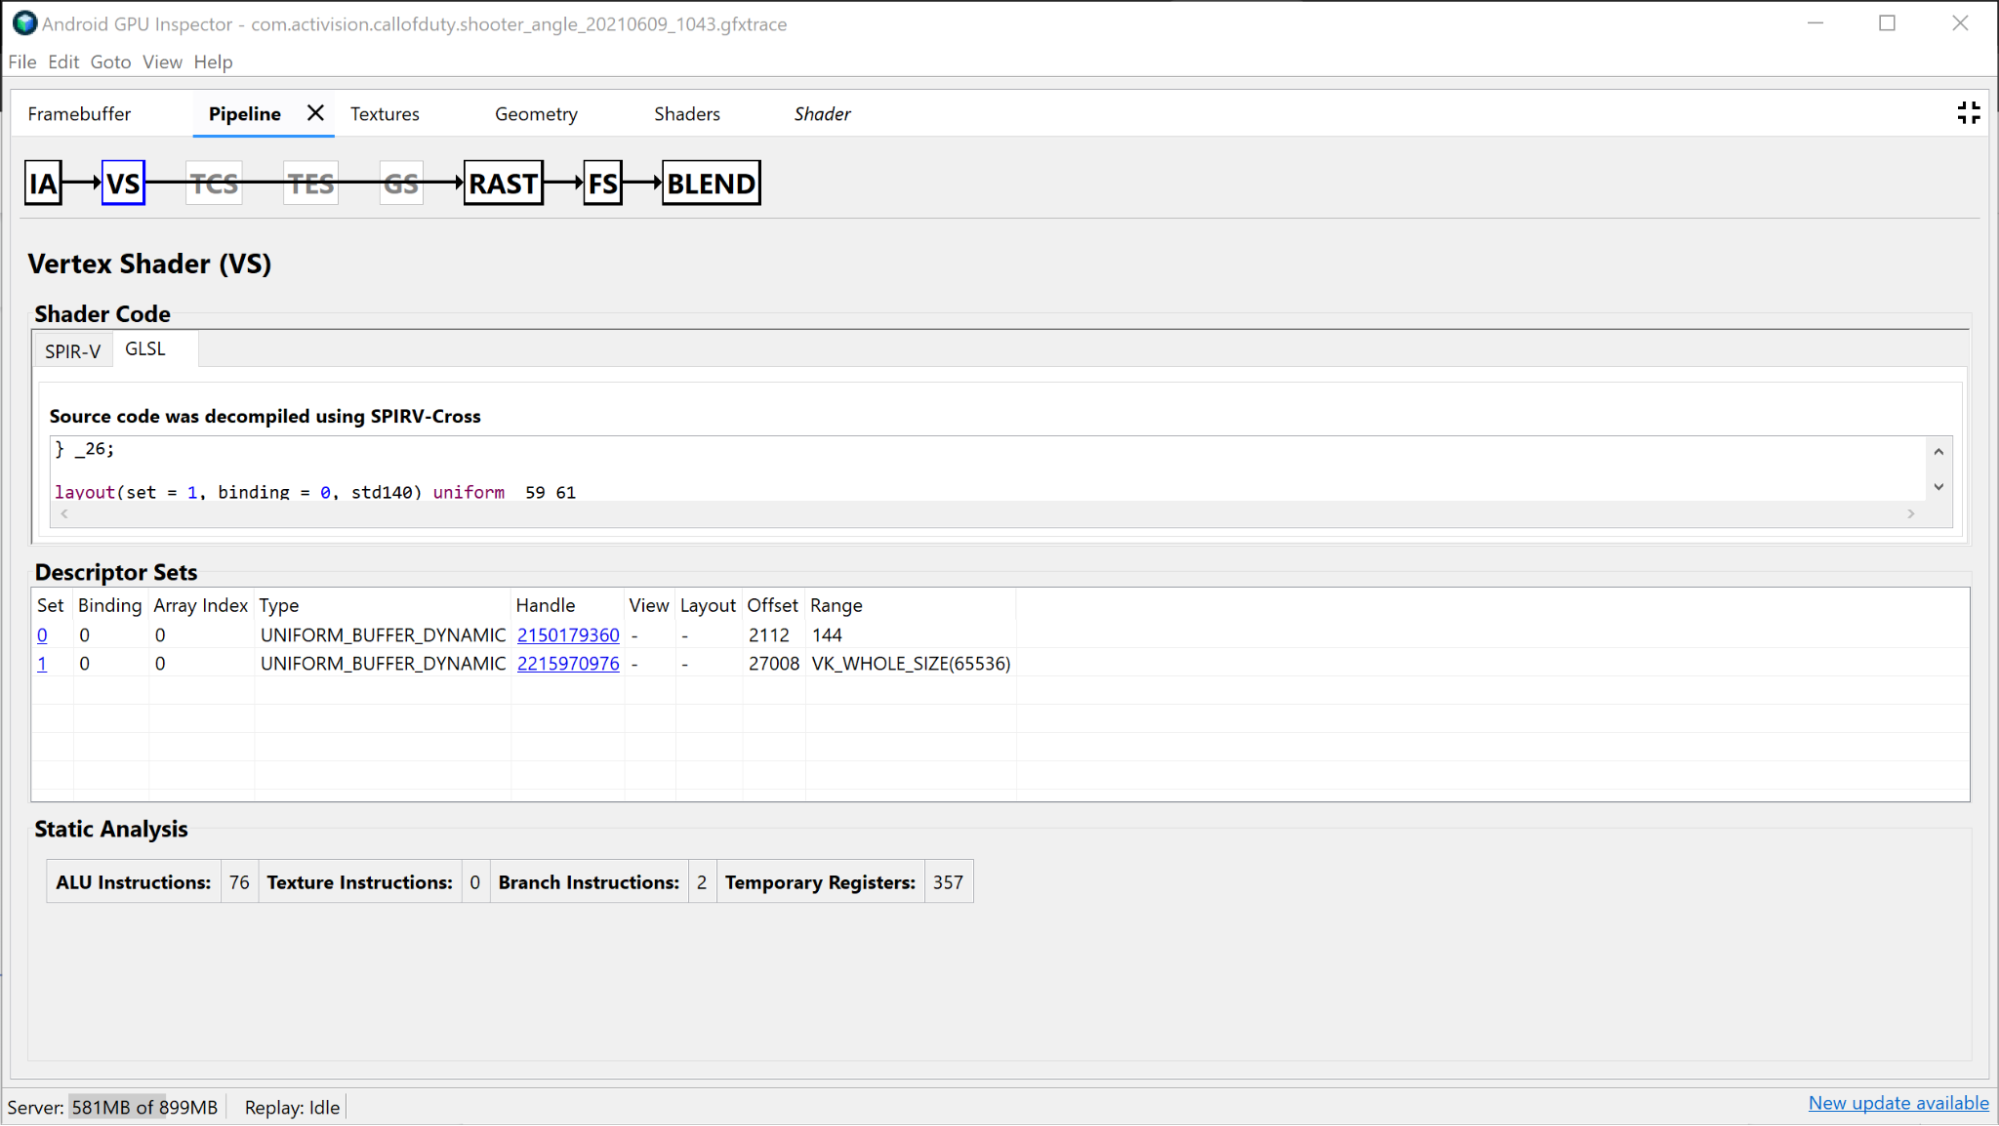
Task: Click the descriptor set link 1
Action: [x=41, y=663]
